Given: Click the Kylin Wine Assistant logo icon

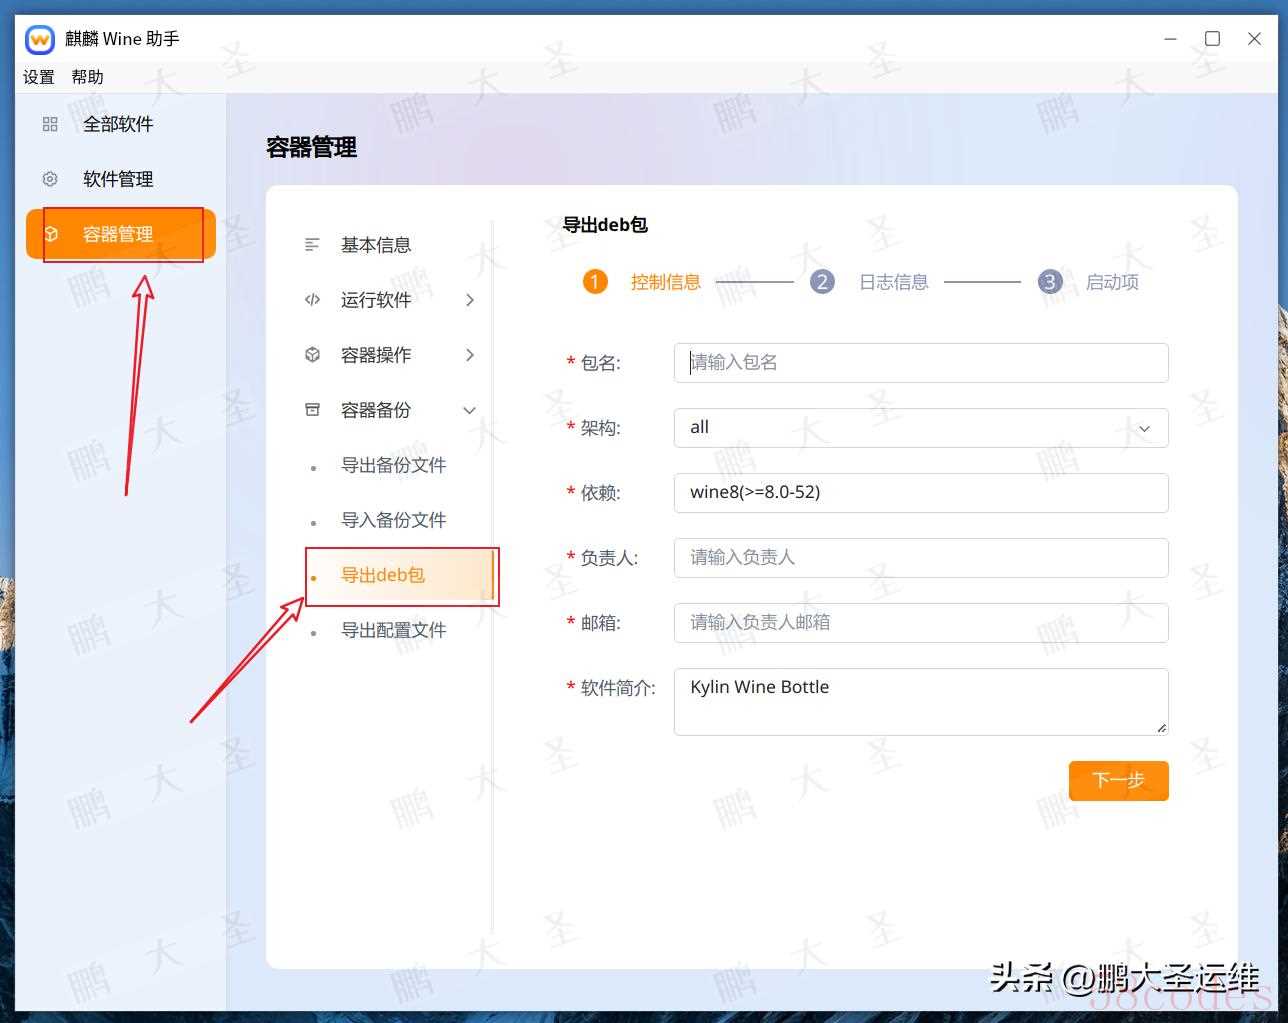Looking at the screenshot, I should (40, 39).
